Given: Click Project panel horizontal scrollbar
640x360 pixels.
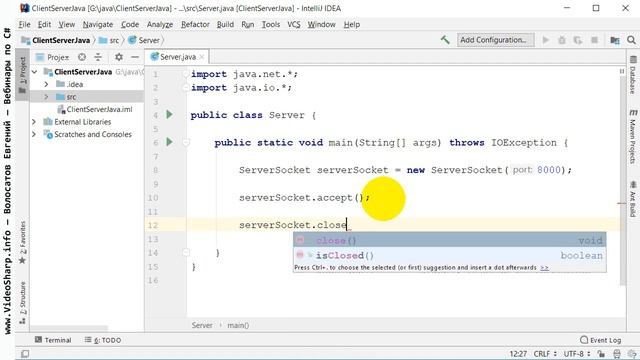Looking at the screenshot, I should (69, 328).
